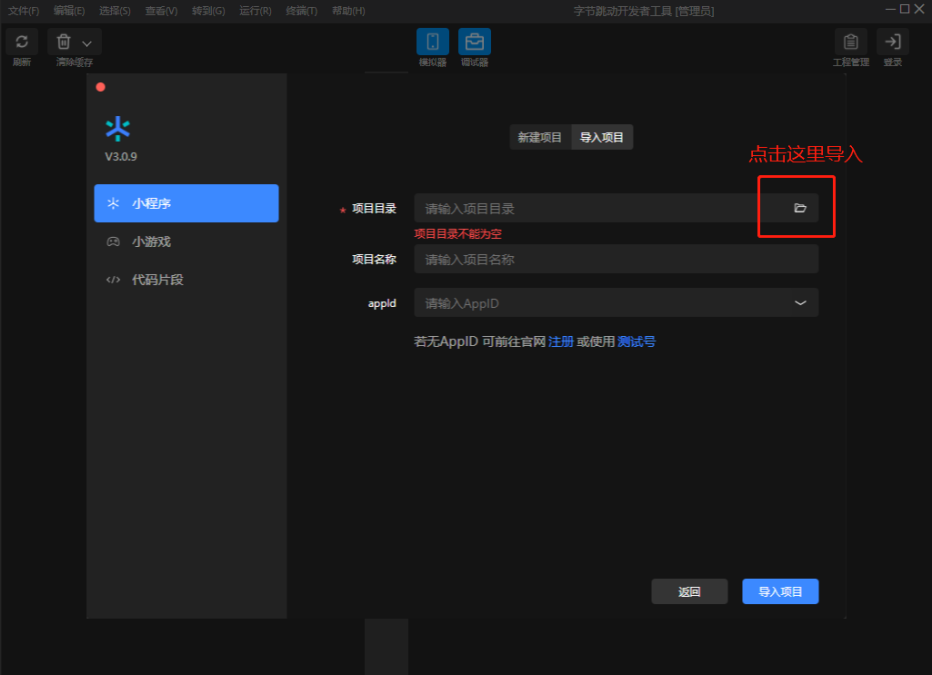Switch to the 导入项目 tab
This screenshot has width=932, height=675.
coord(602,137)
